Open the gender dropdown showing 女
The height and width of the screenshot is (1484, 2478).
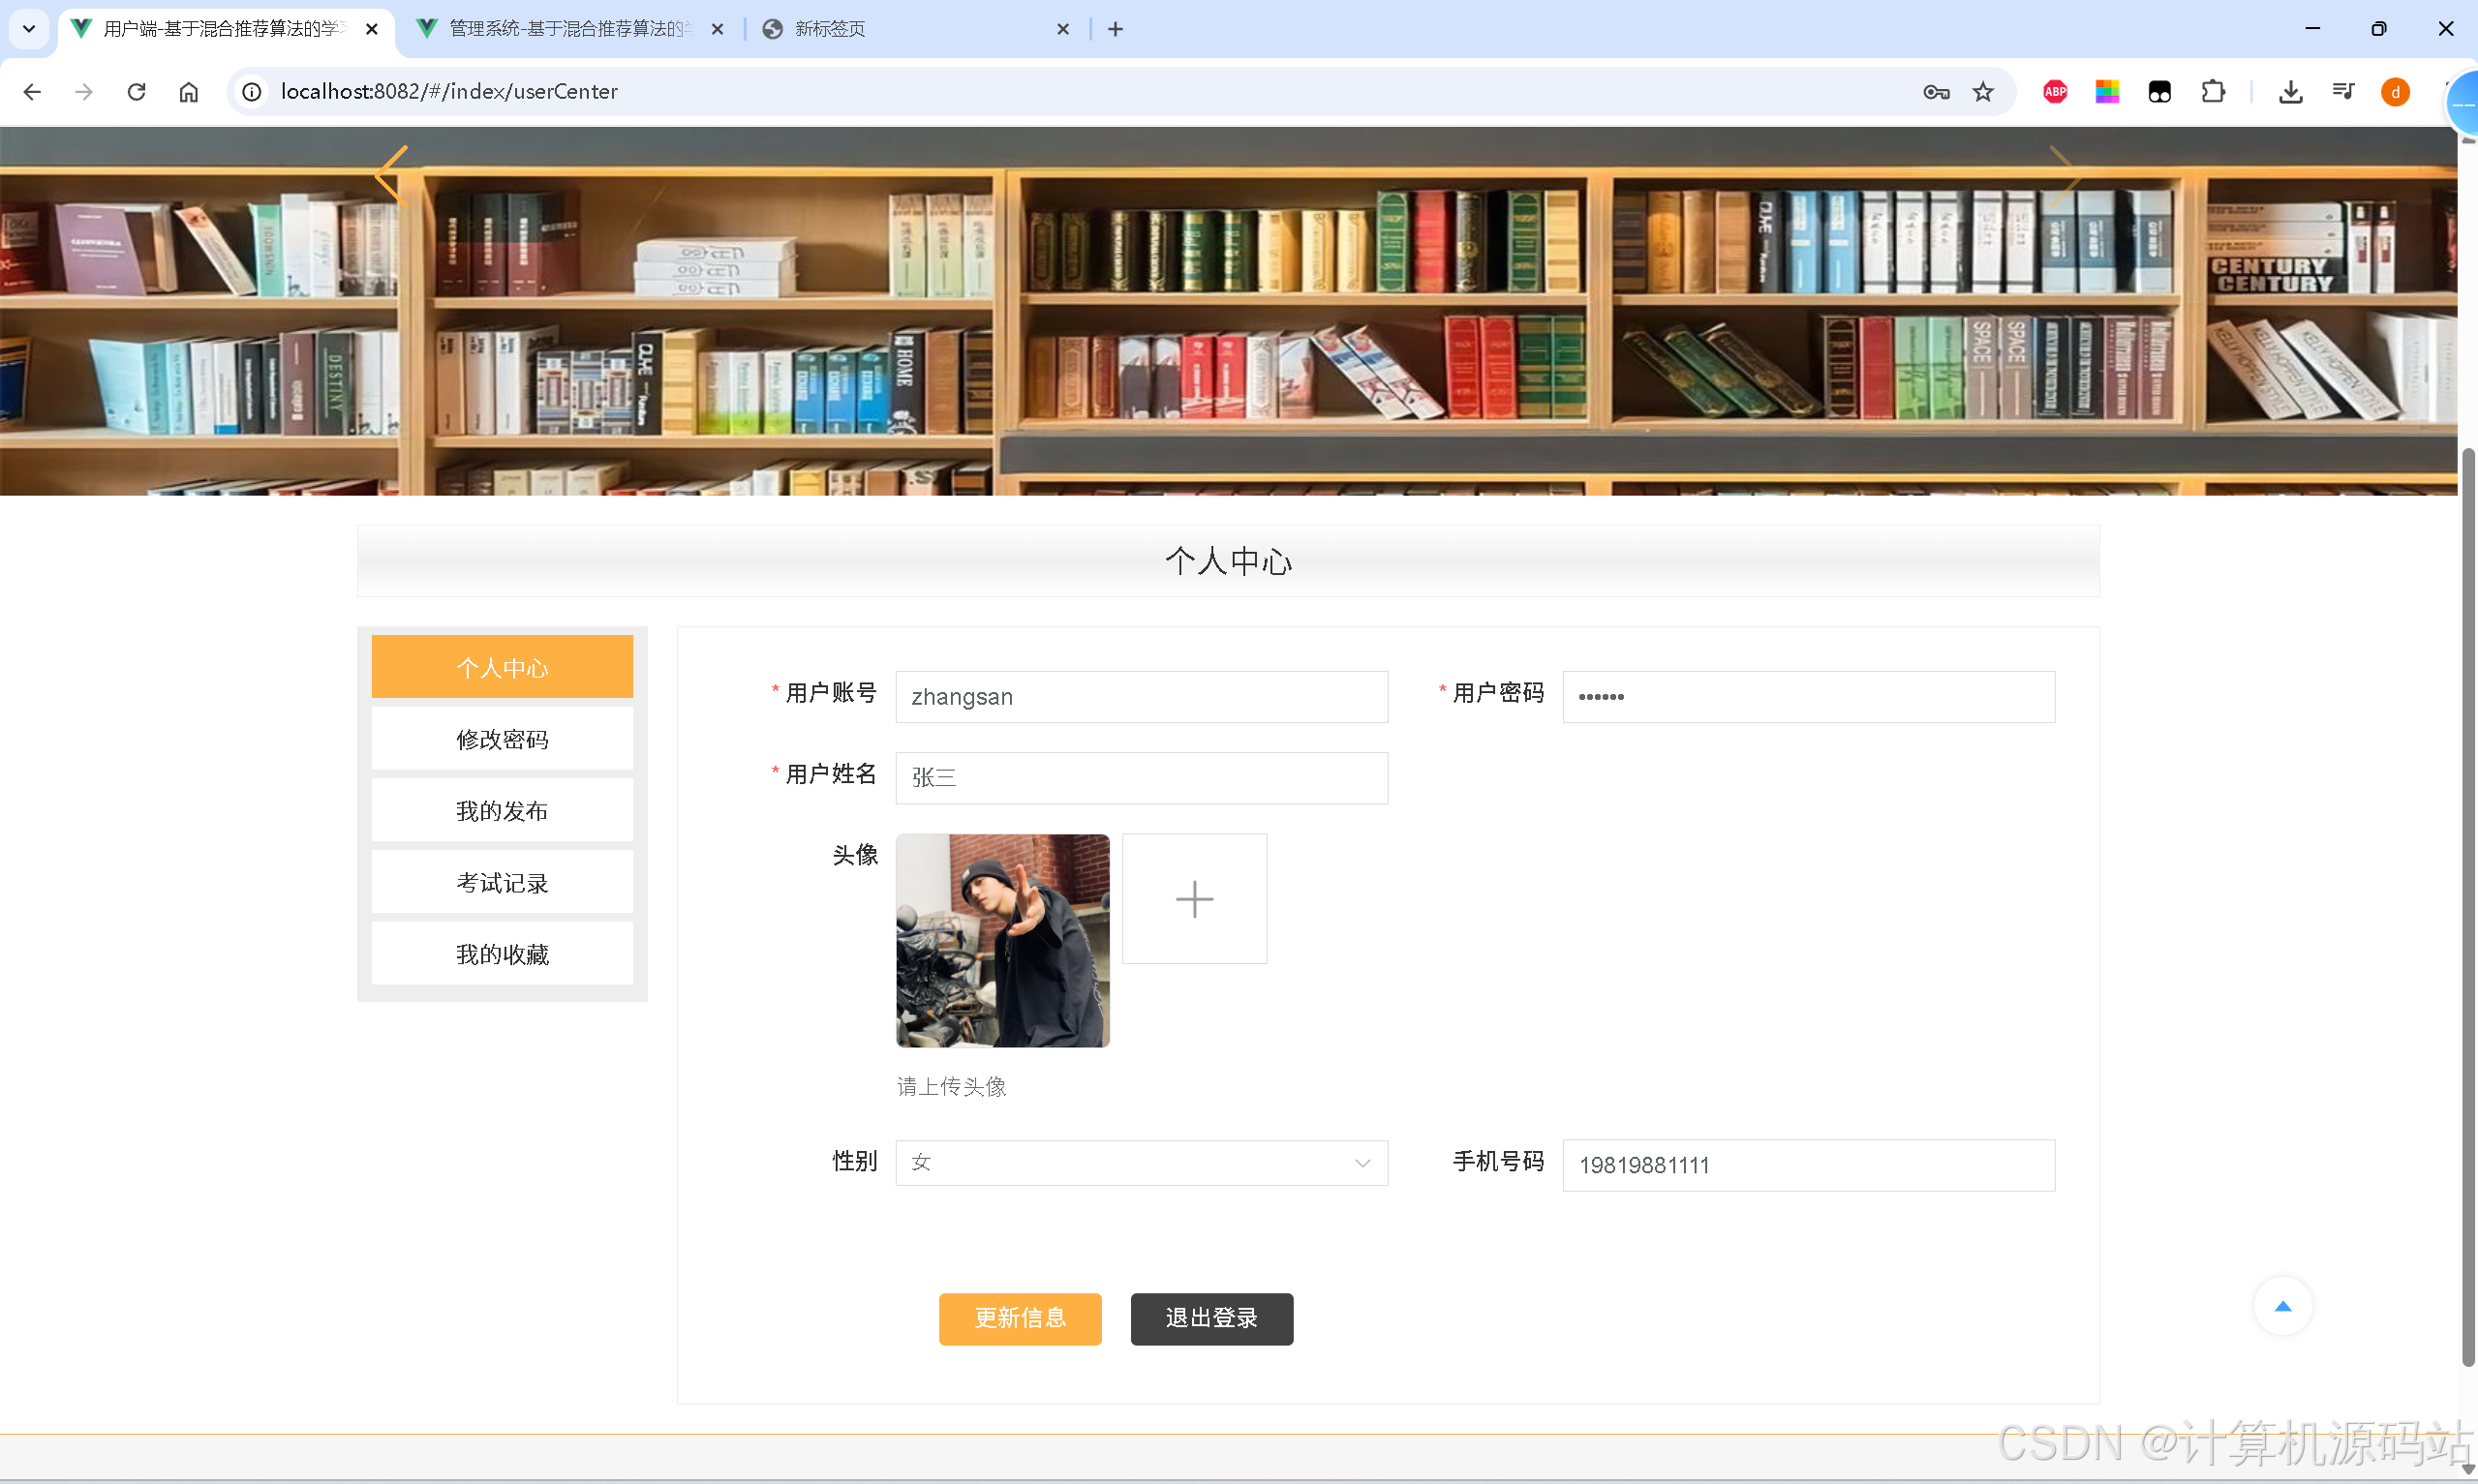(1140, 1162)
